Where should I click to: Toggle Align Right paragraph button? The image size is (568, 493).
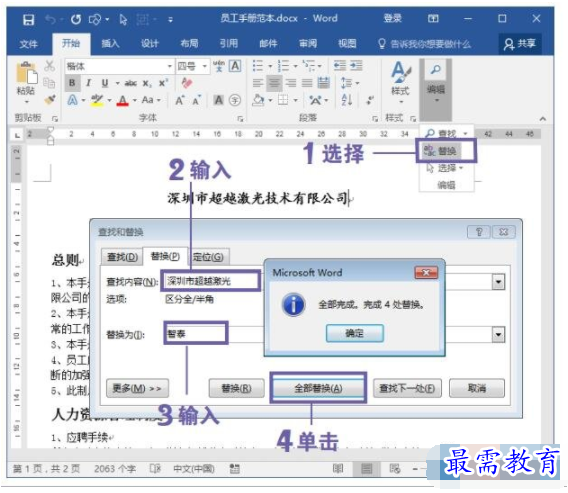coord(291,83)
